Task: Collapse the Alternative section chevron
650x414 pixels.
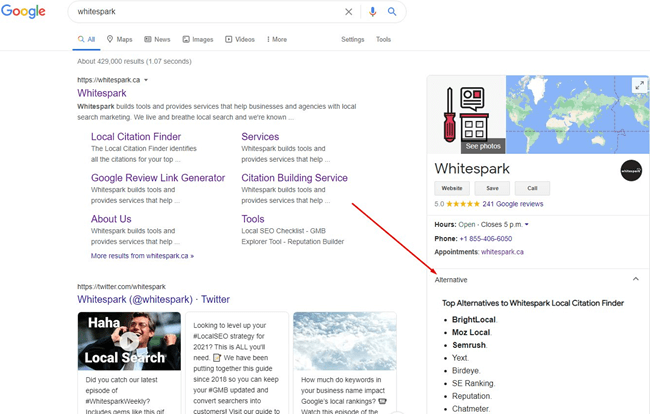Action: (636, 279)
